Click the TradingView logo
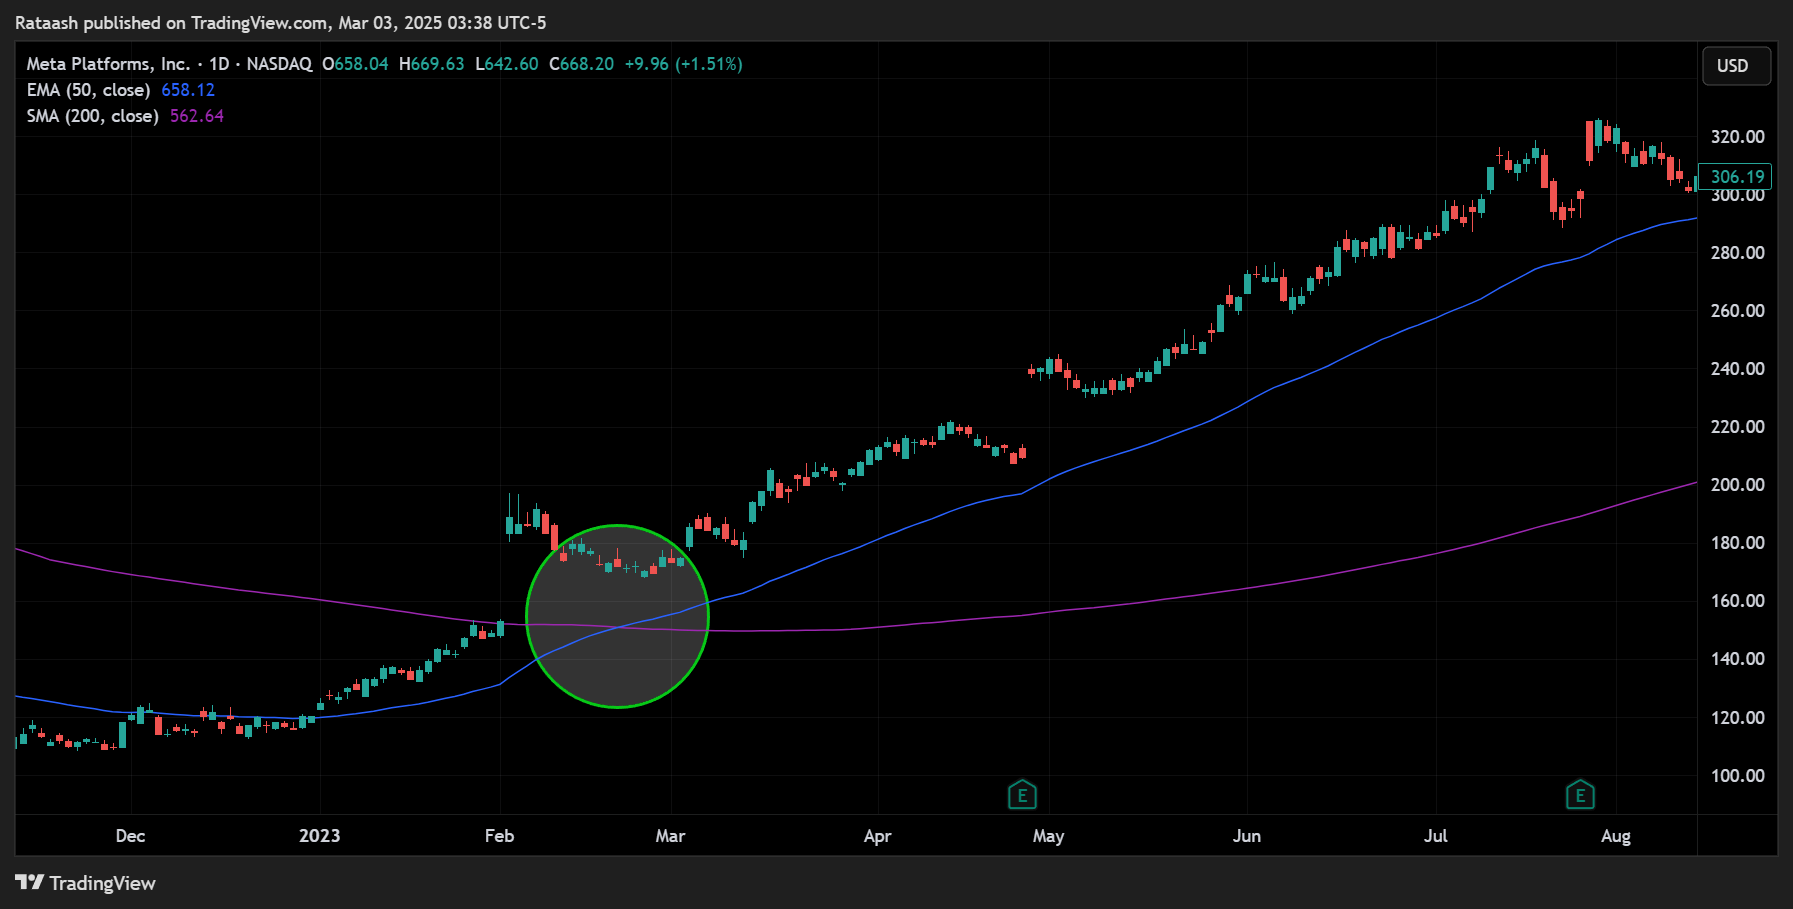This screenshot has width=1793, height=909. point(85,883)
